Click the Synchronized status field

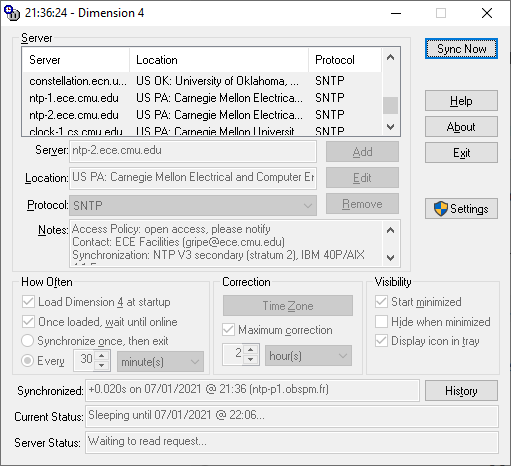click(x=252, y=390)
